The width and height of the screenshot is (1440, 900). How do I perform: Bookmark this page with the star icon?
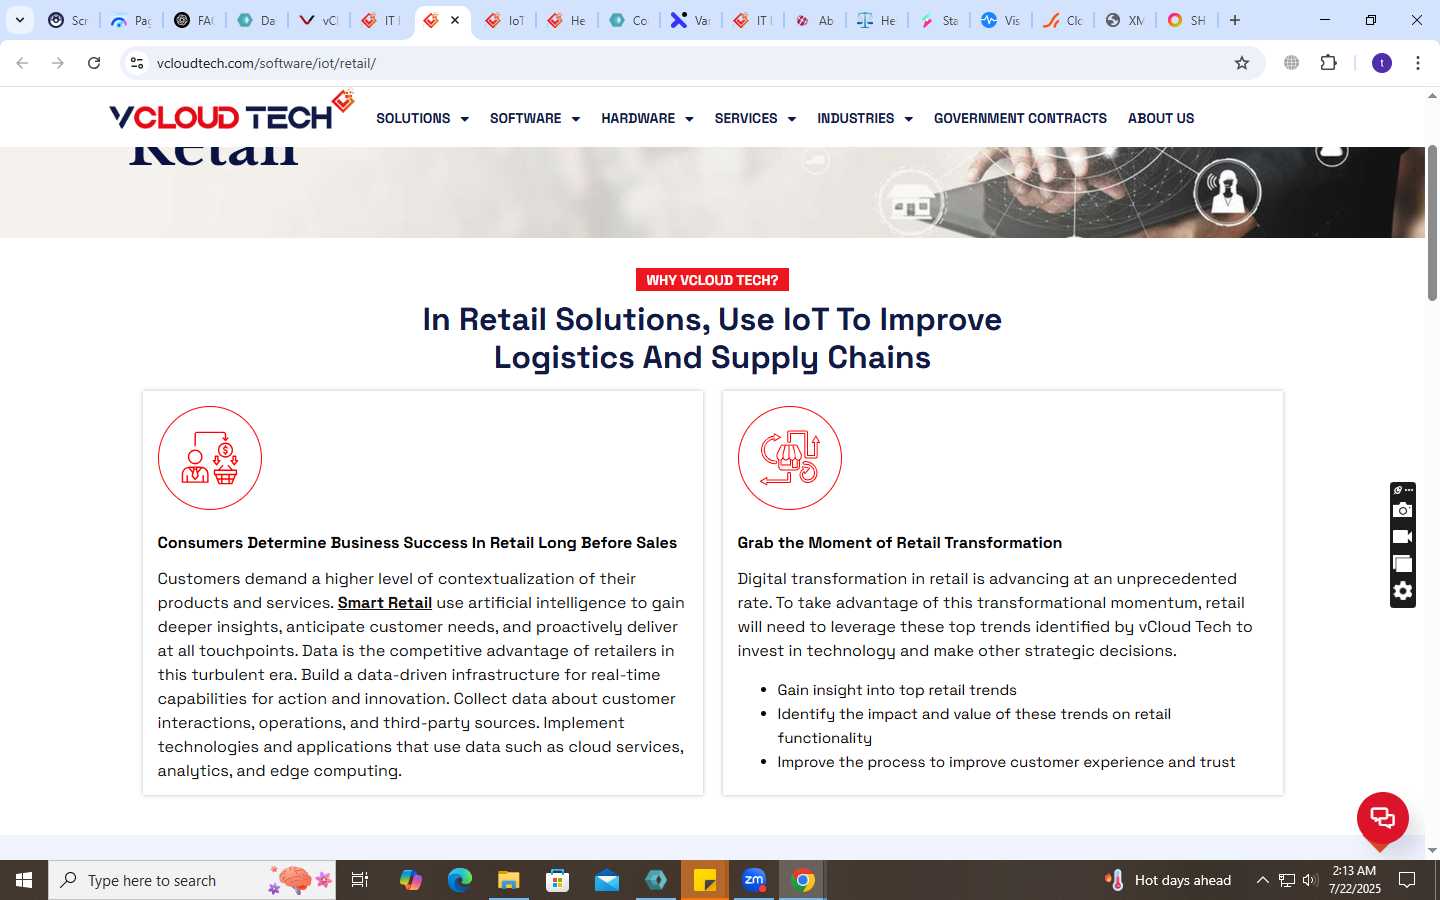pyautogui.click(x=1242, y=63)
